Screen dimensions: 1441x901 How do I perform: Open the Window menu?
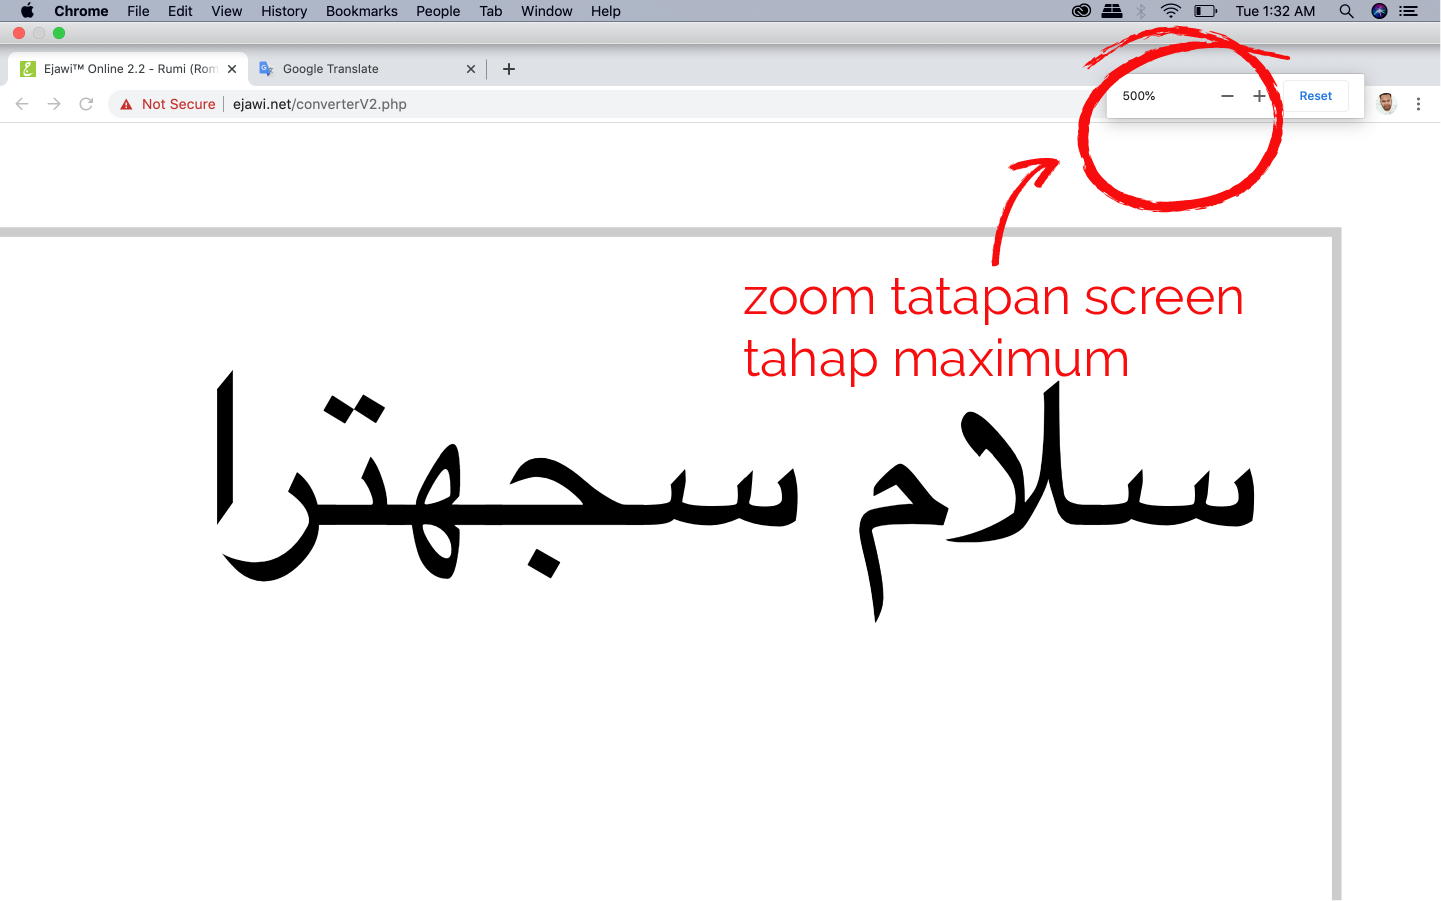(x=546, y=11)
